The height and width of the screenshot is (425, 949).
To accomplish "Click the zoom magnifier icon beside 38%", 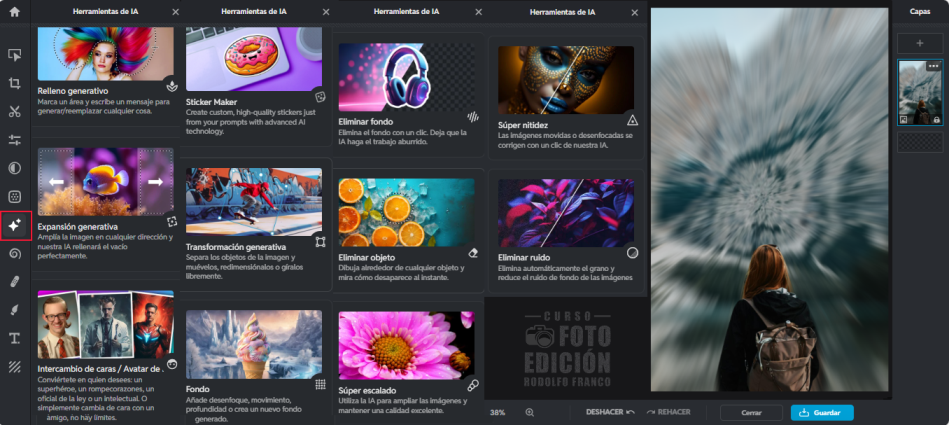I will [530, 412].
